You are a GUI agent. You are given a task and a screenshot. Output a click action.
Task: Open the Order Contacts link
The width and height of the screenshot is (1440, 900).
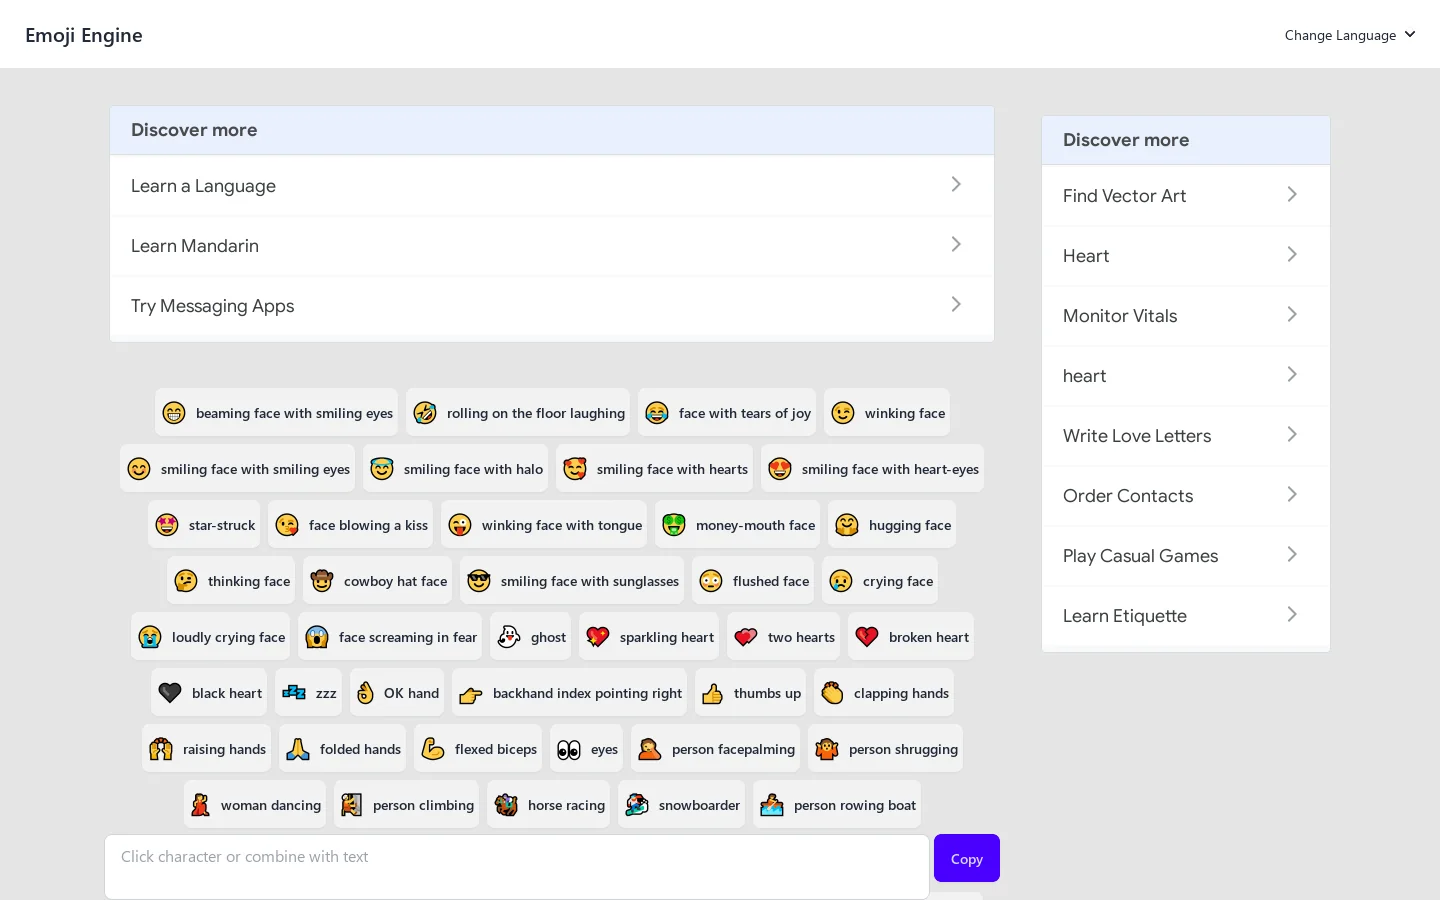pos(1186,496)
